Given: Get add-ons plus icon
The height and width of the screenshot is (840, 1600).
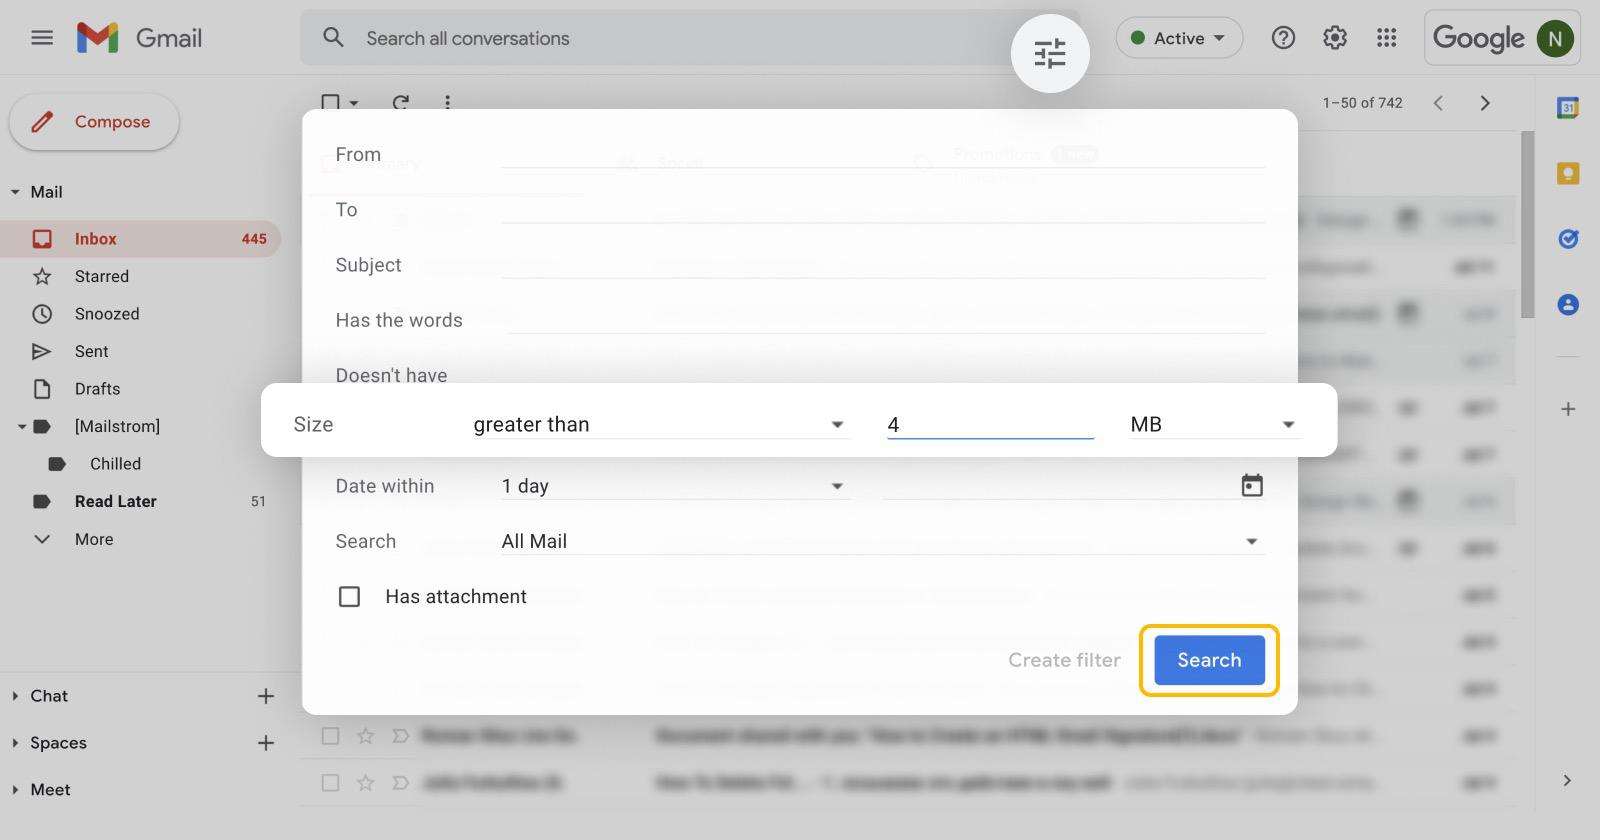Looking at the screenshot, I should coord(1568,409).
